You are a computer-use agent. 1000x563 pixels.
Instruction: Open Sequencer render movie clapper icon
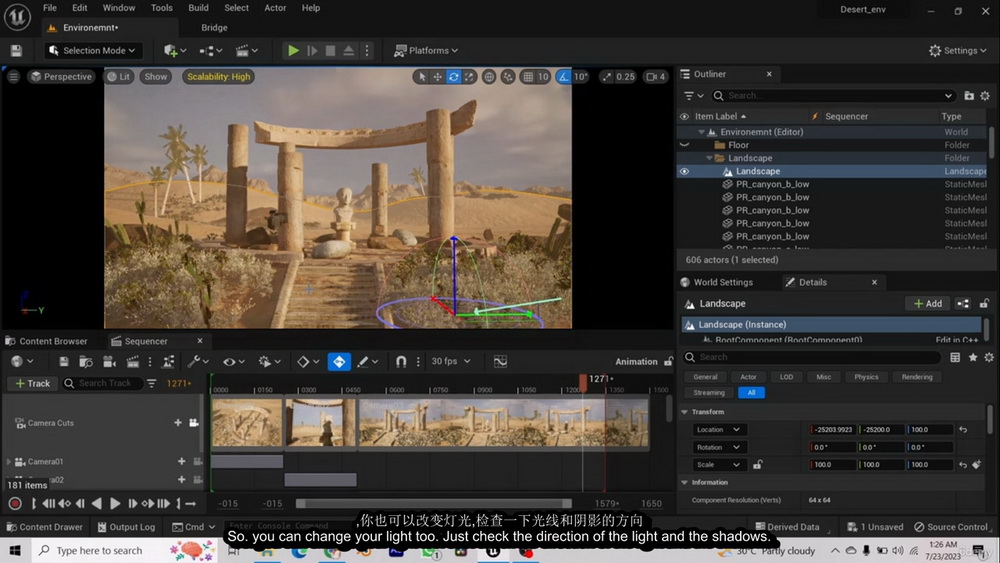tap(133, 362)
